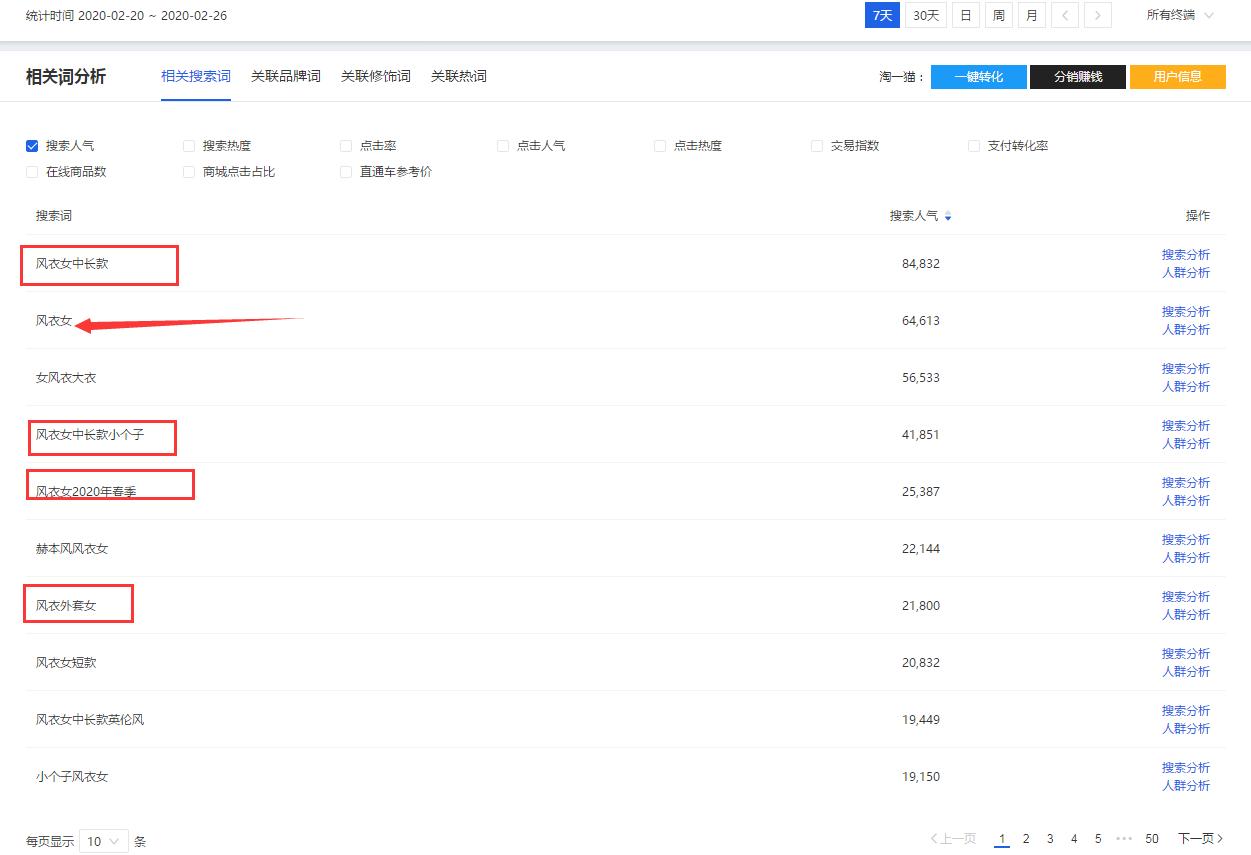Open 搜索分析 for 风衣女中长款

[1186, 255]
